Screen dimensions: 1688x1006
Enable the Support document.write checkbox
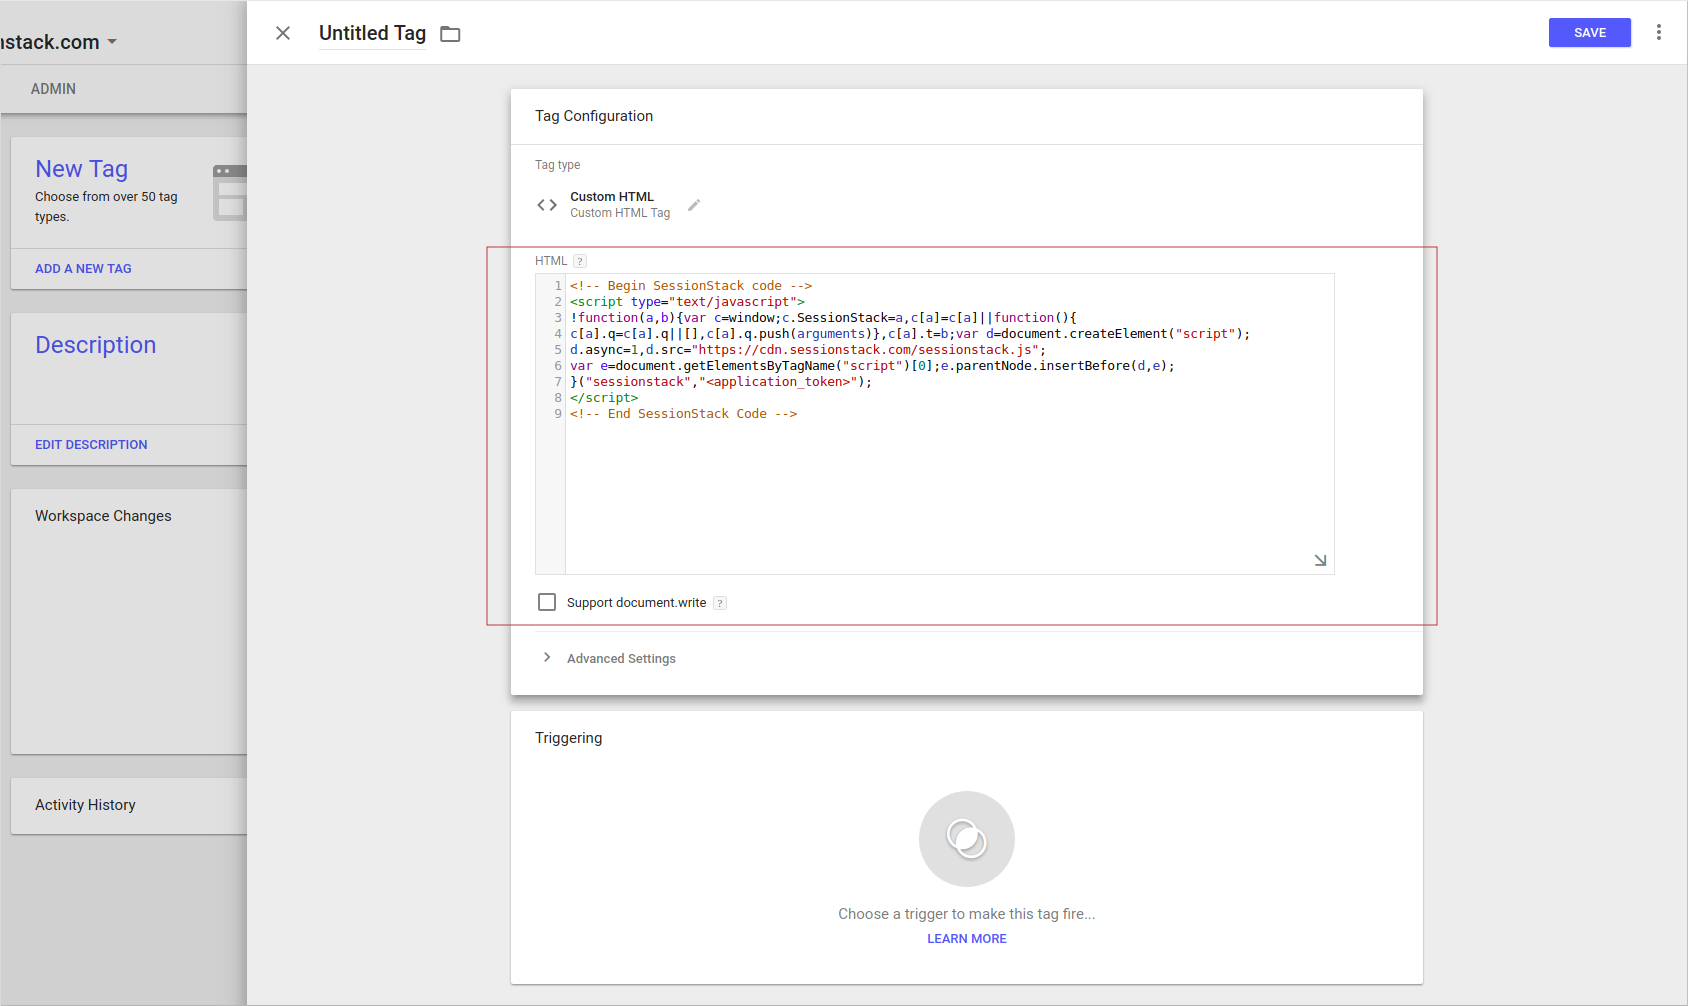[547, 602]
